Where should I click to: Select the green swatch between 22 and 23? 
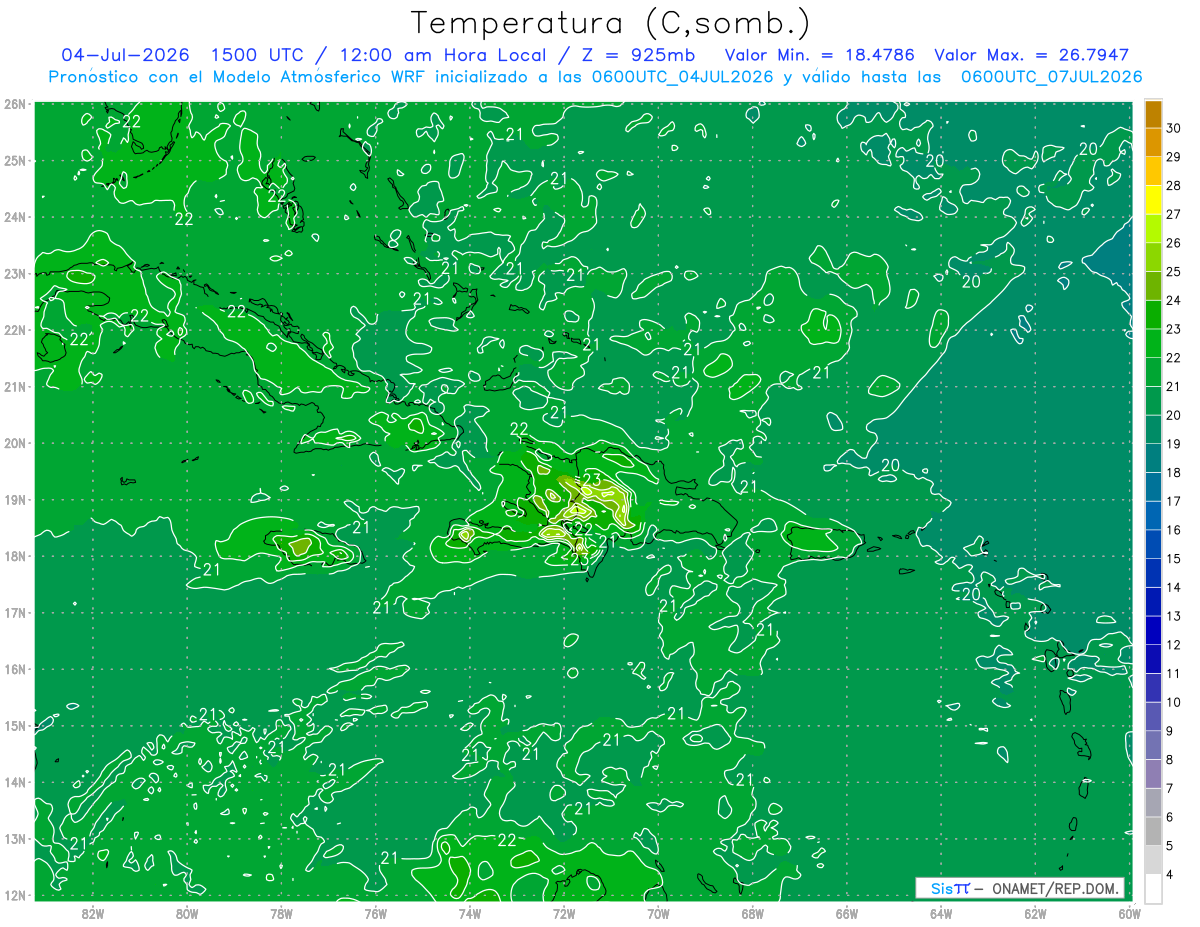(x=1153, y=344)
